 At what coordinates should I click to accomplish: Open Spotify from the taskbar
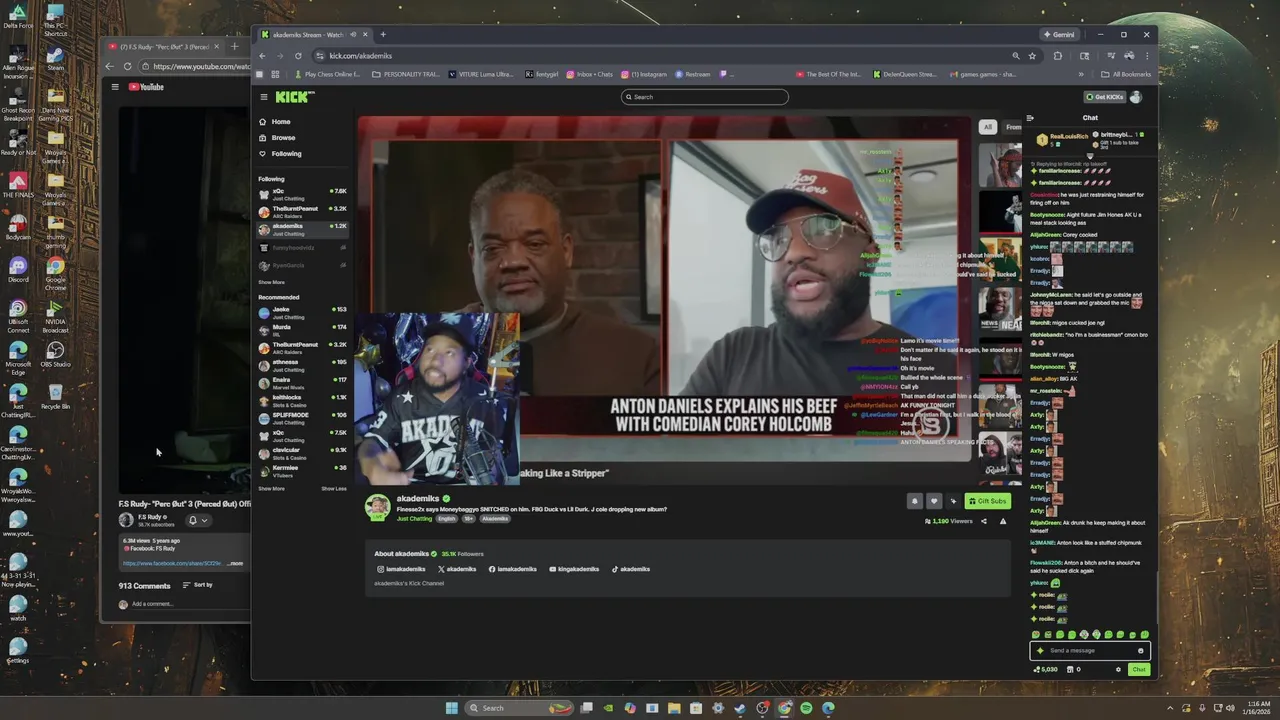806,708
